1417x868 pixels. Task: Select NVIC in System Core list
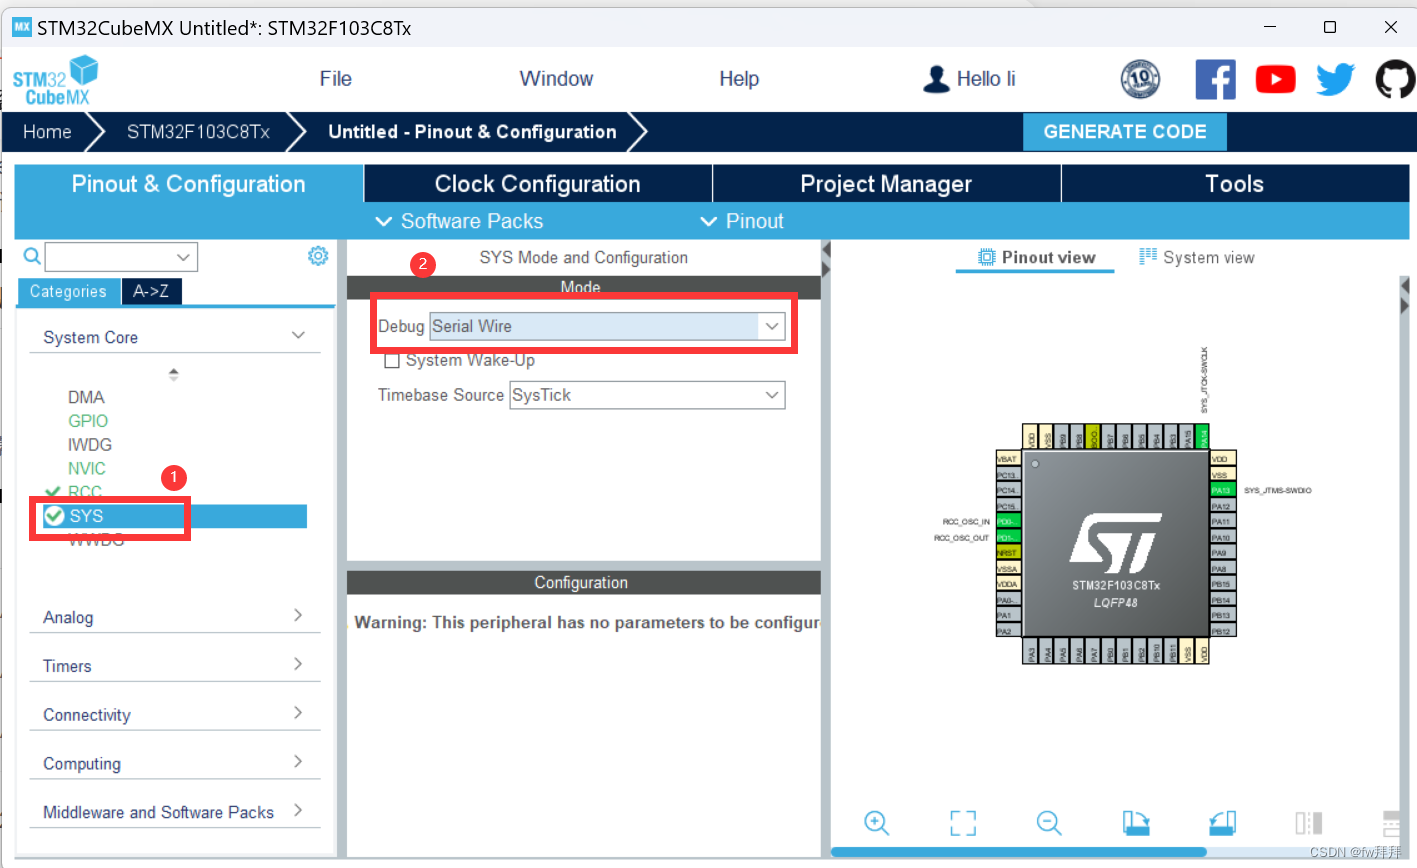pyautogui.click(x=87, y=468)
